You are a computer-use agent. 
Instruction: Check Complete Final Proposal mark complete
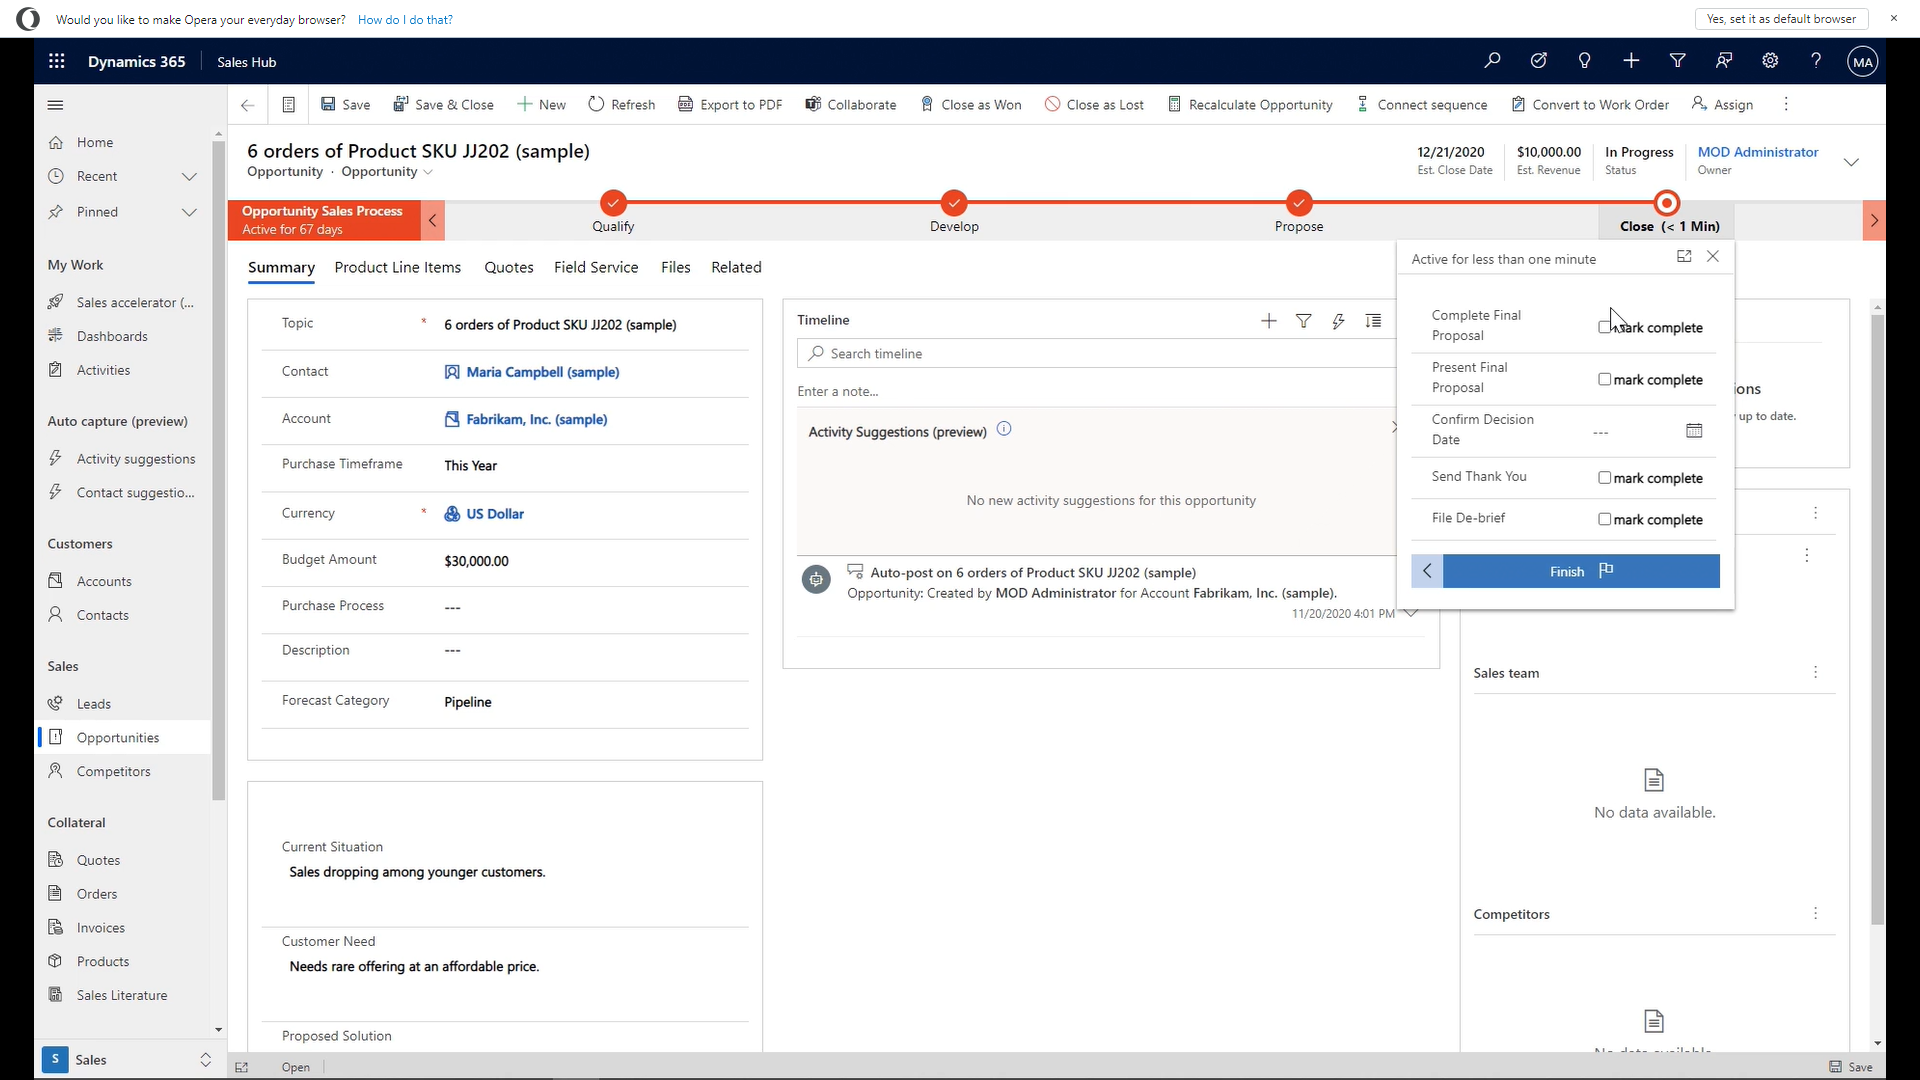[x=1604, y=327]
